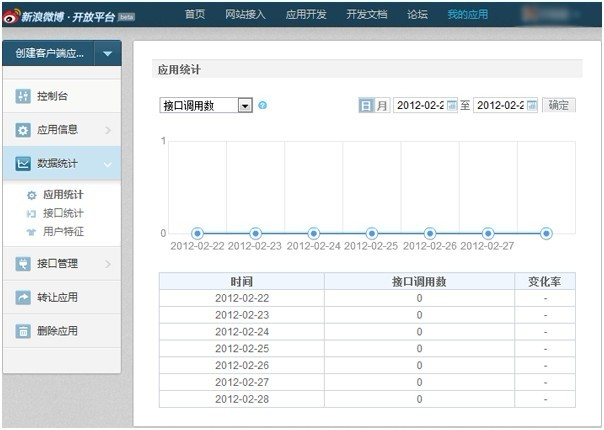The width and height of the screenshot is (604, 430).
Task: Click the 控制台 console icon in sidebar
Action: pos(23,97)
